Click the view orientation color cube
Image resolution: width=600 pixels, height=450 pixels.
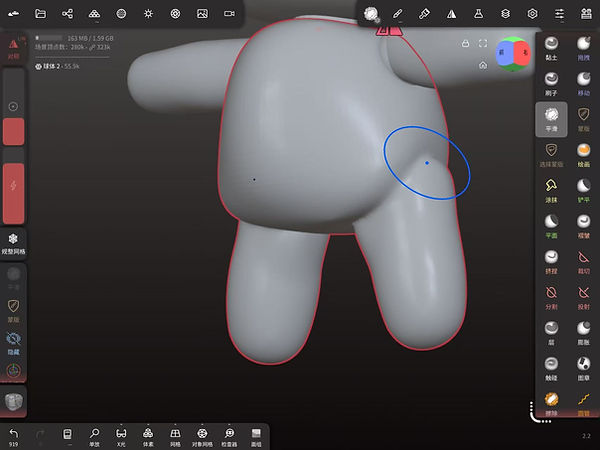click(513, 54)
